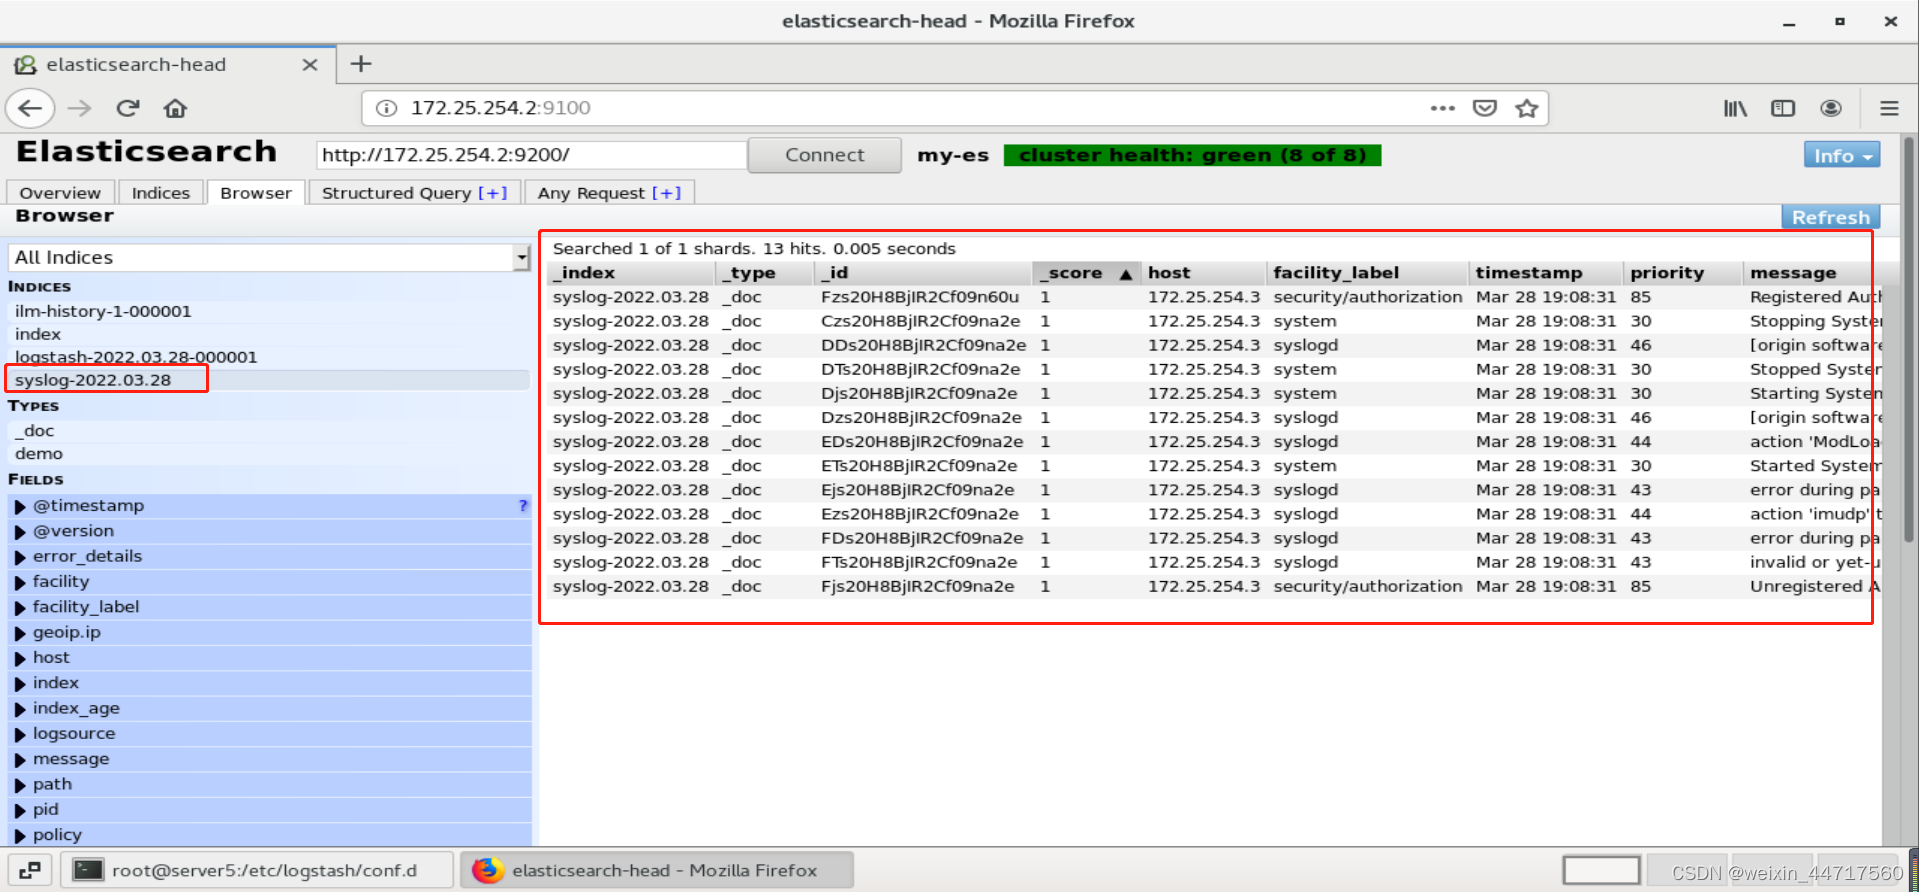Open the Any Request tab
Image resolution: width=1919 pixels, height=892 pixels.
pyautogui.click(x=609, y=193)
